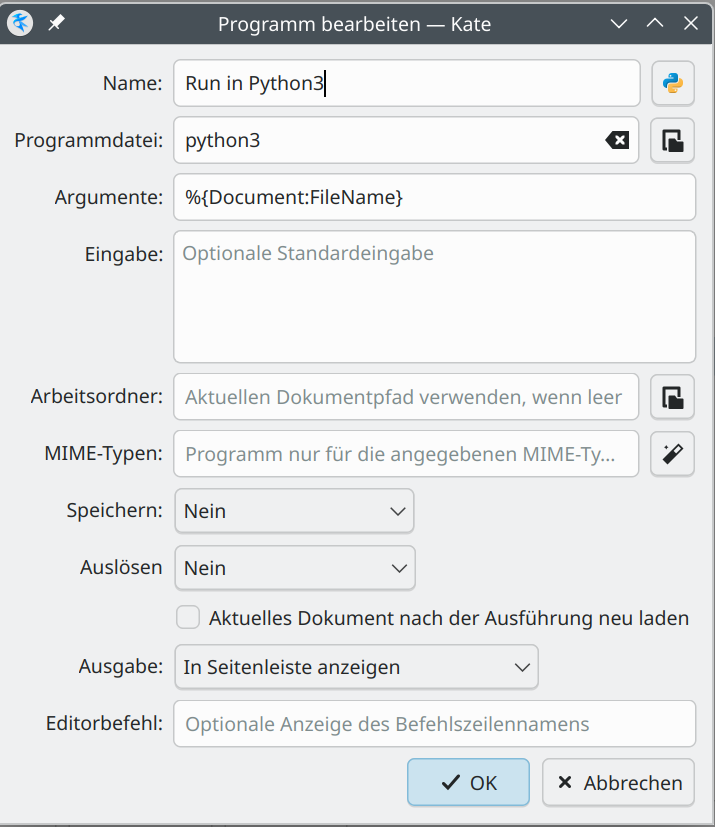Close the Programm bearbeiten dialog window
715x827 pixels.
pos(691,23)
